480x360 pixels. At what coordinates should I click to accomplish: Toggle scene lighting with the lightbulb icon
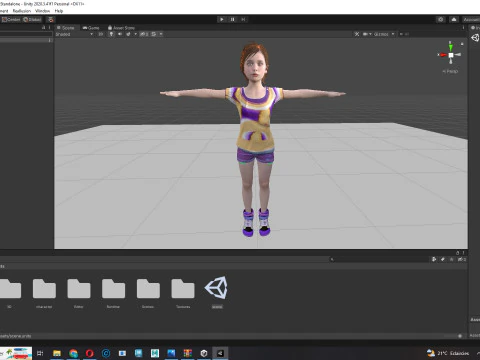click(111, 34)
